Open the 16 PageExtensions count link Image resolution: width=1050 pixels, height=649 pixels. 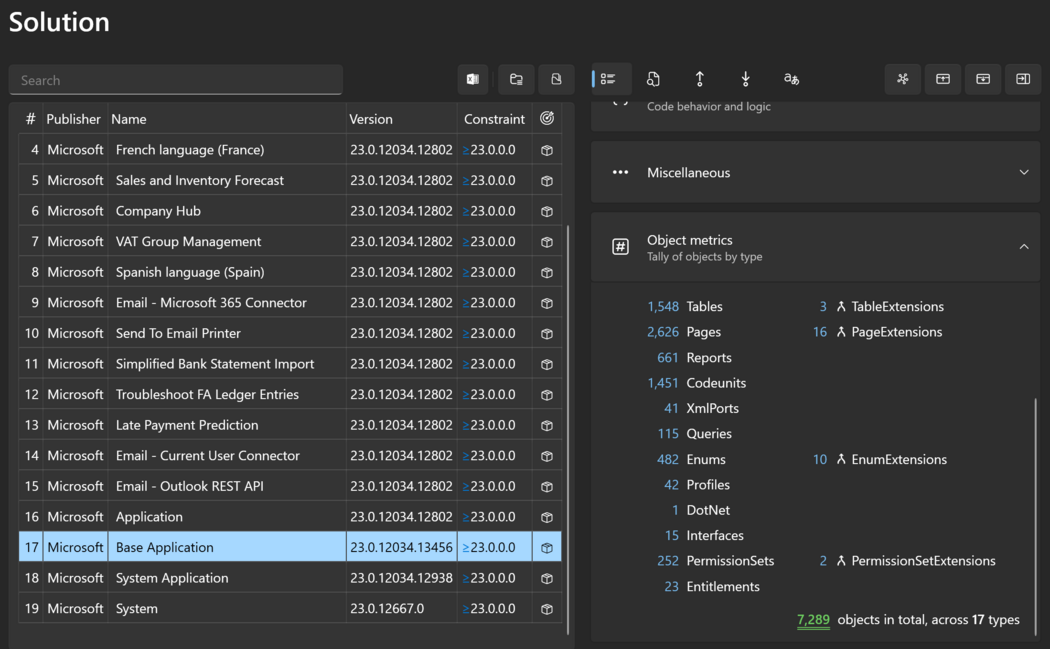(x=820, y=332)
